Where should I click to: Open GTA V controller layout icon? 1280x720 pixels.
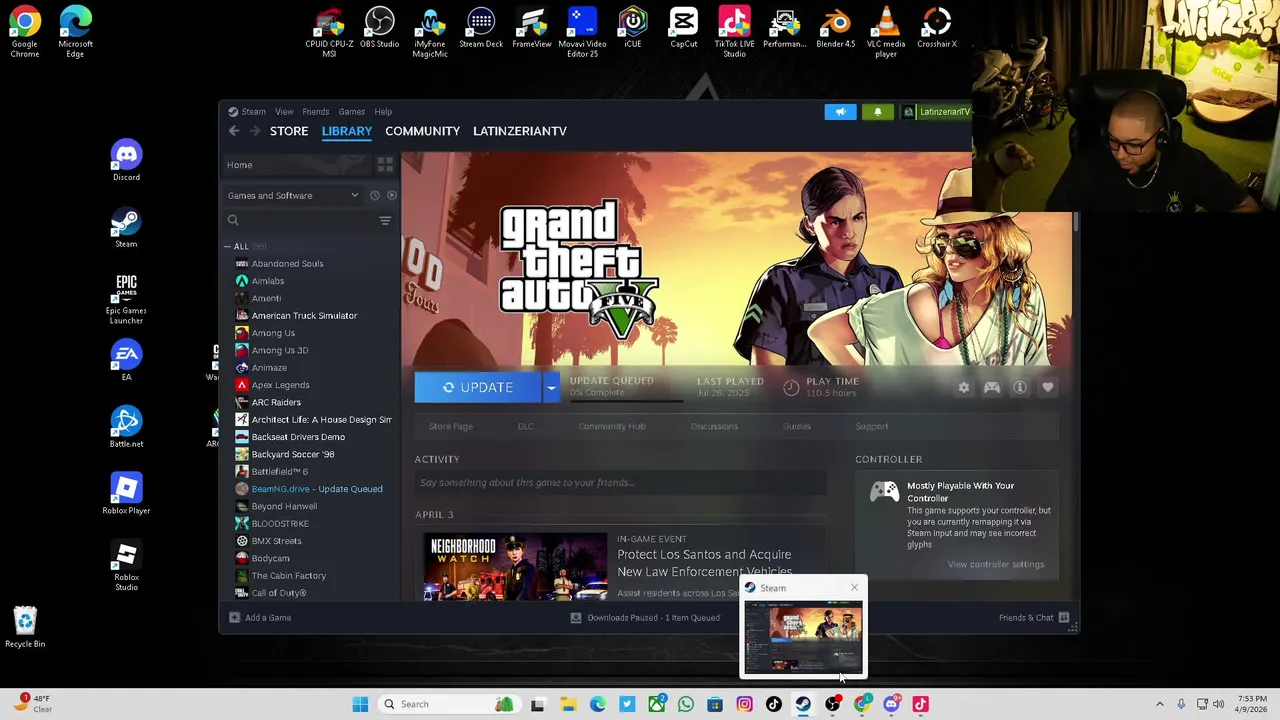click(x=992, y=388)
